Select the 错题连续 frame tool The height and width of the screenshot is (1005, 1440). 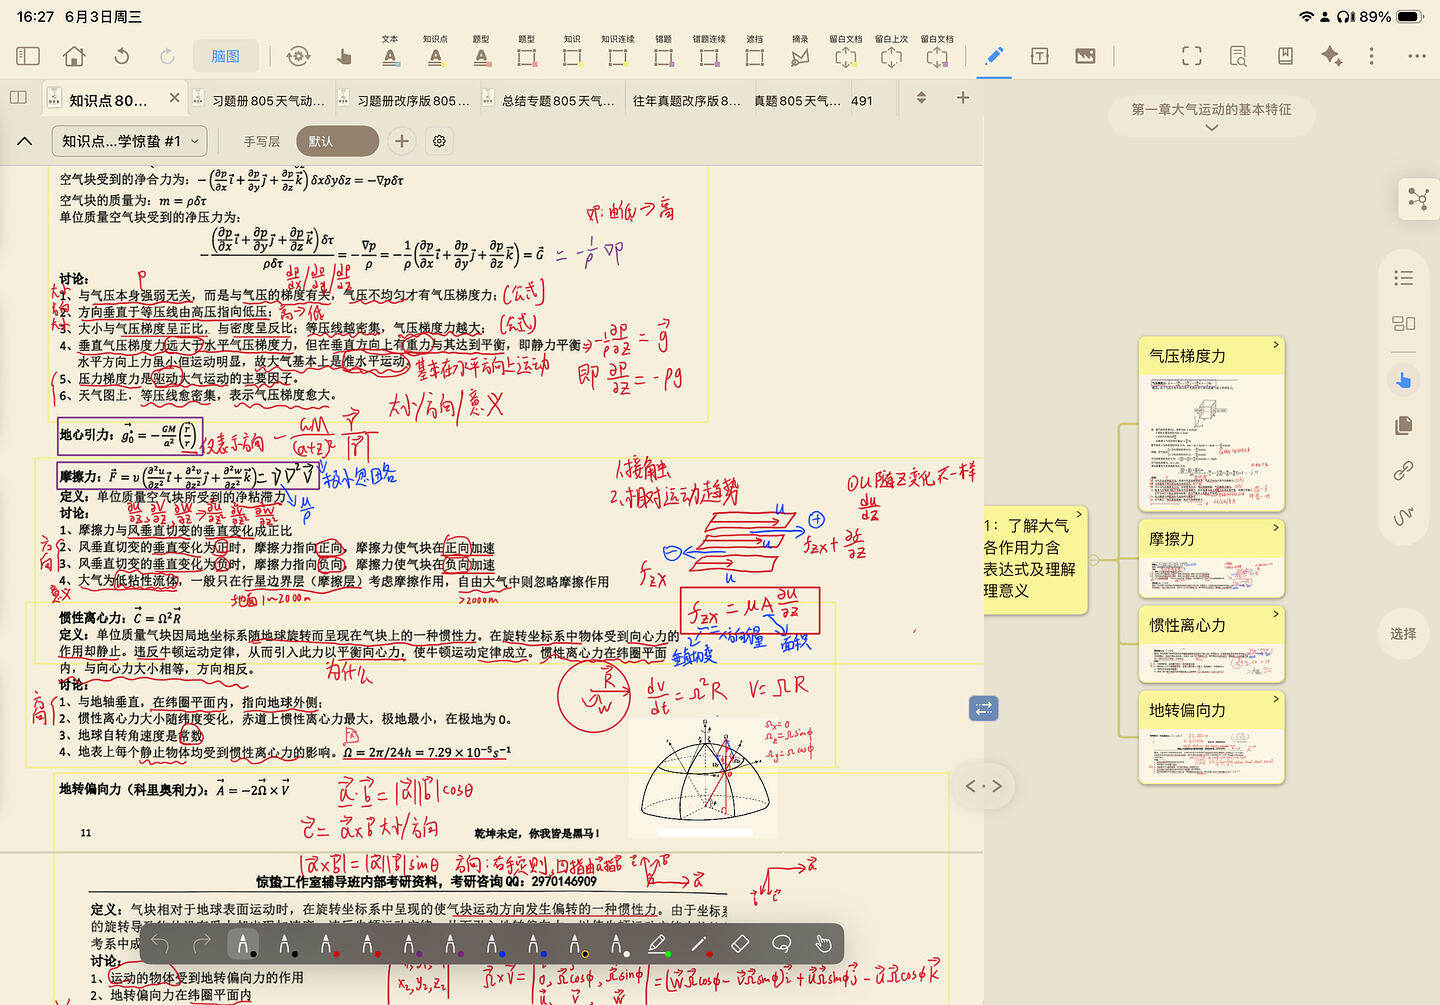coord(709,52)
